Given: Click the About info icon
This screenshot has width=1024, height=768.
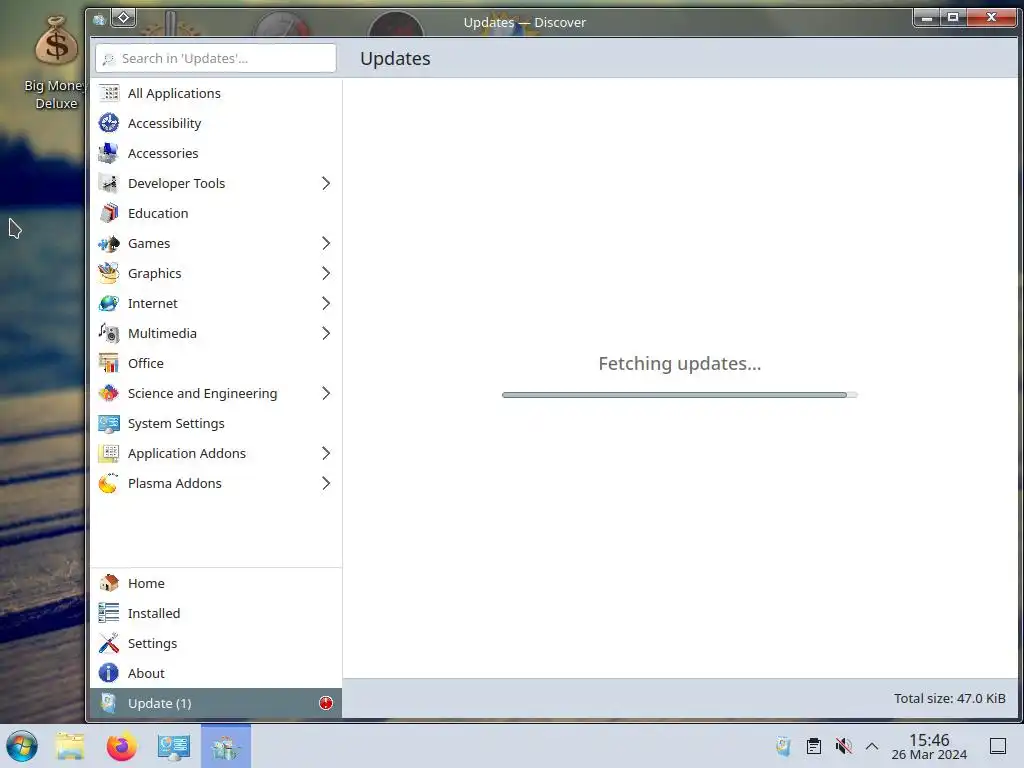Looking at the screenshot, I should 109,673.
